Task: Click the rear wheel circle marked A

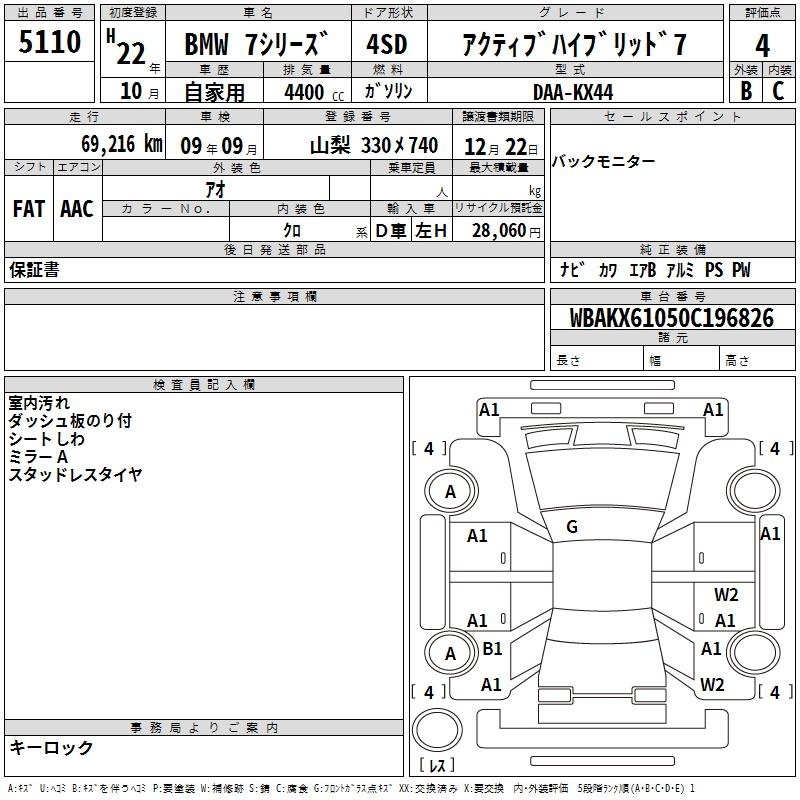Action: click(x=450, y=653)
